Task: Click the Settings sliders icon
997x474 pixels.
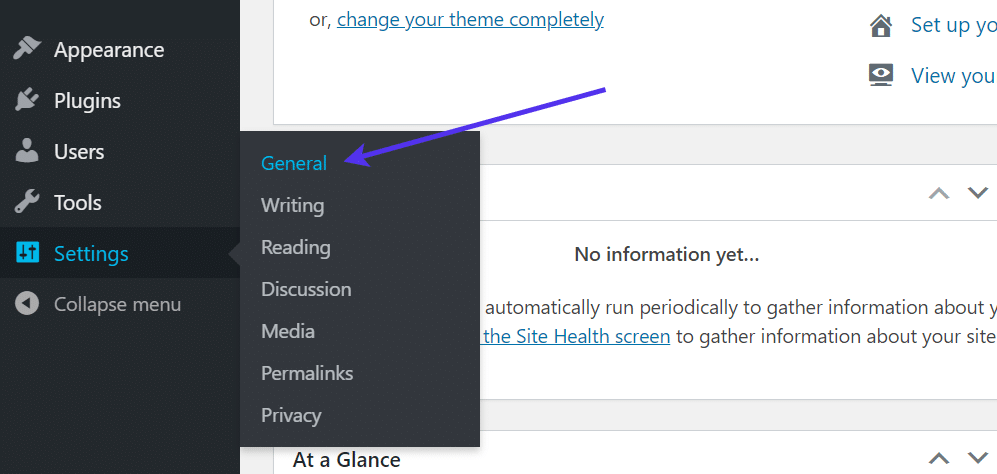Action: [x=26, y=254]
